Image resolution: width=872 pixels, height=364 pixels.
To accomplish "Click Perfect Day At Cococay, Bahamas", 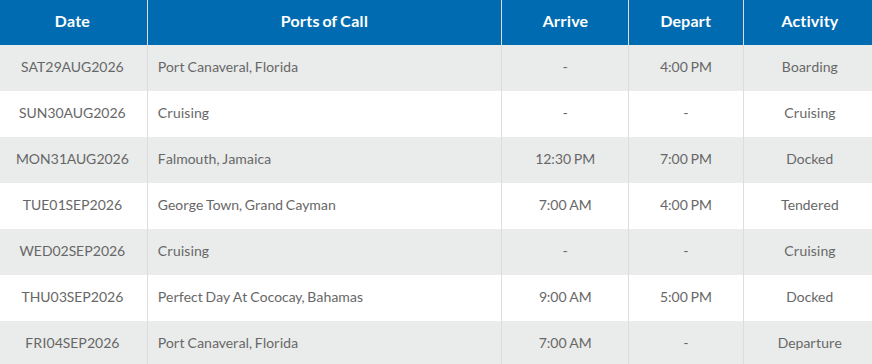I will (260, 298).
